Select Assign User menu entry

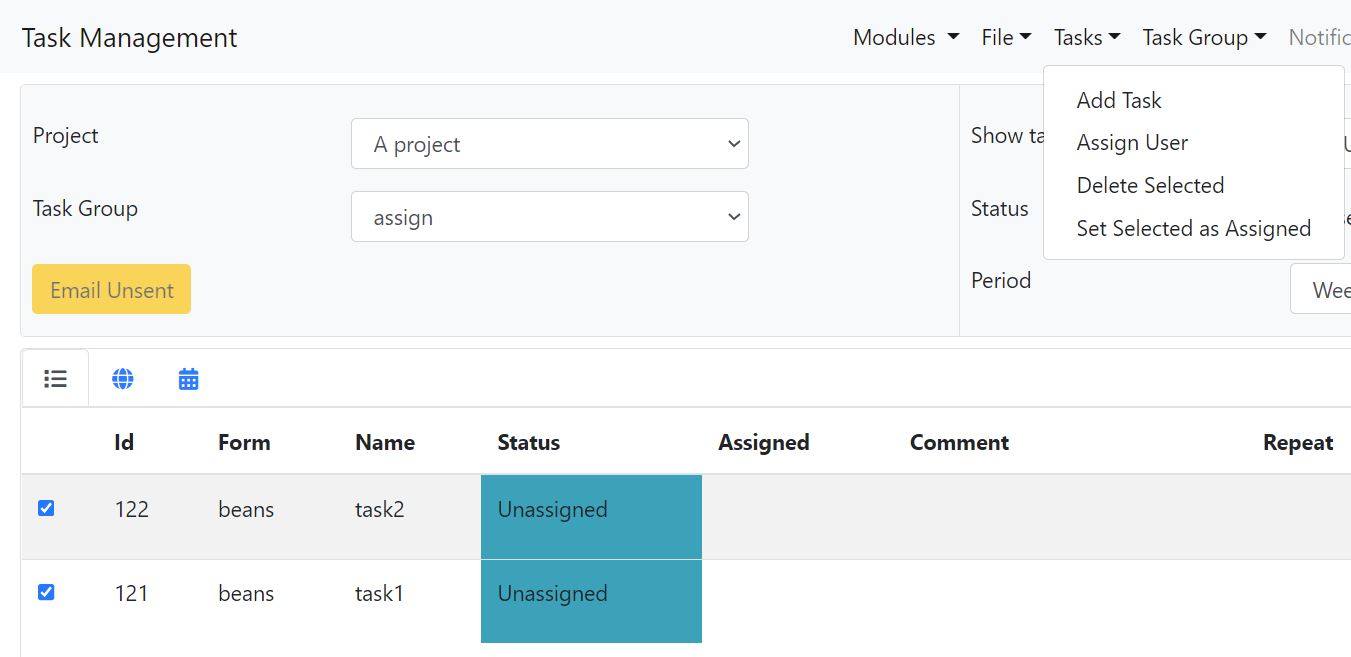(x=1132, y=143)
